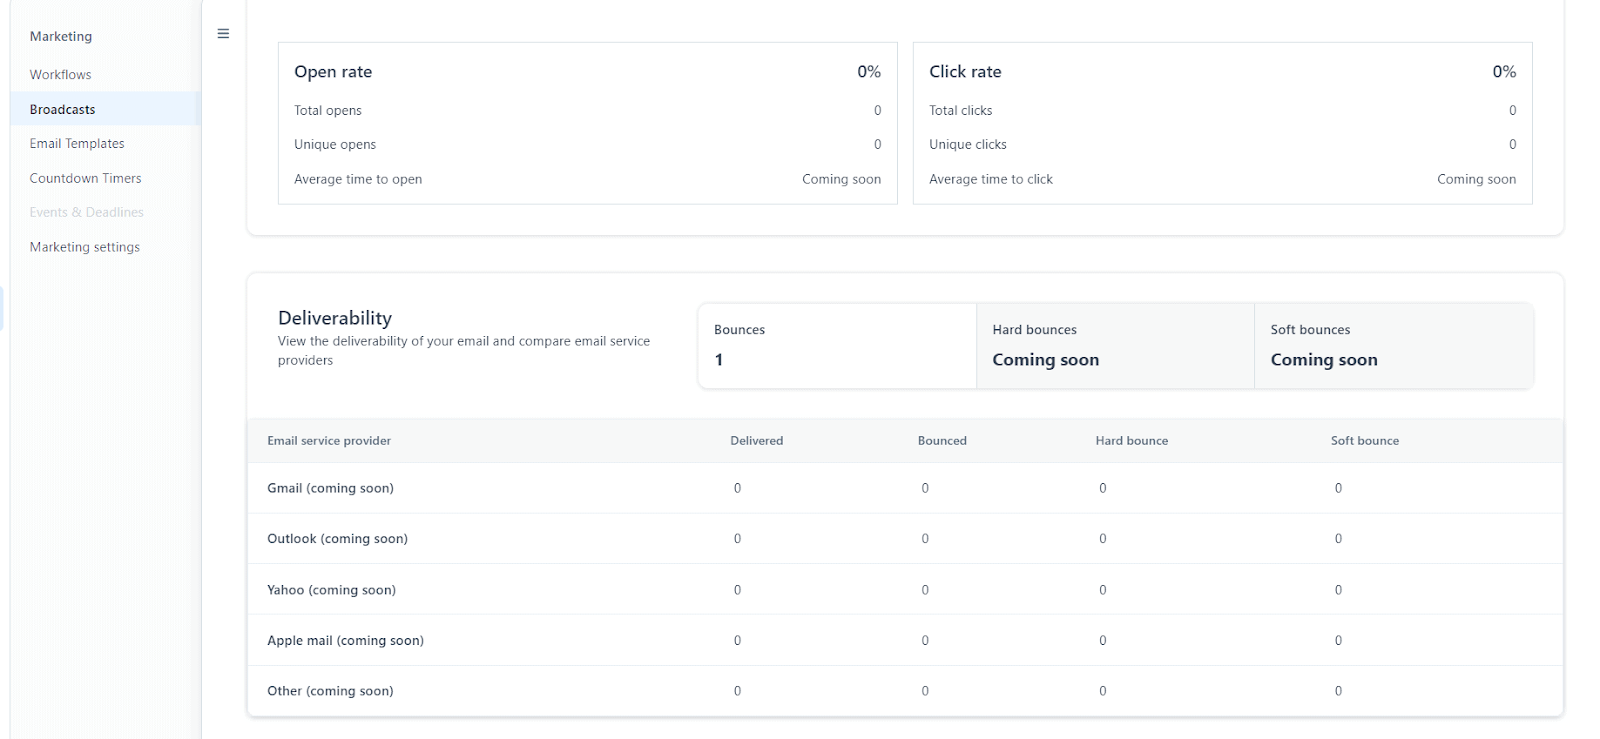The height and width of the screenshot is (739, 1600).
Task: Click the Click rate card title
Action: 965,72
